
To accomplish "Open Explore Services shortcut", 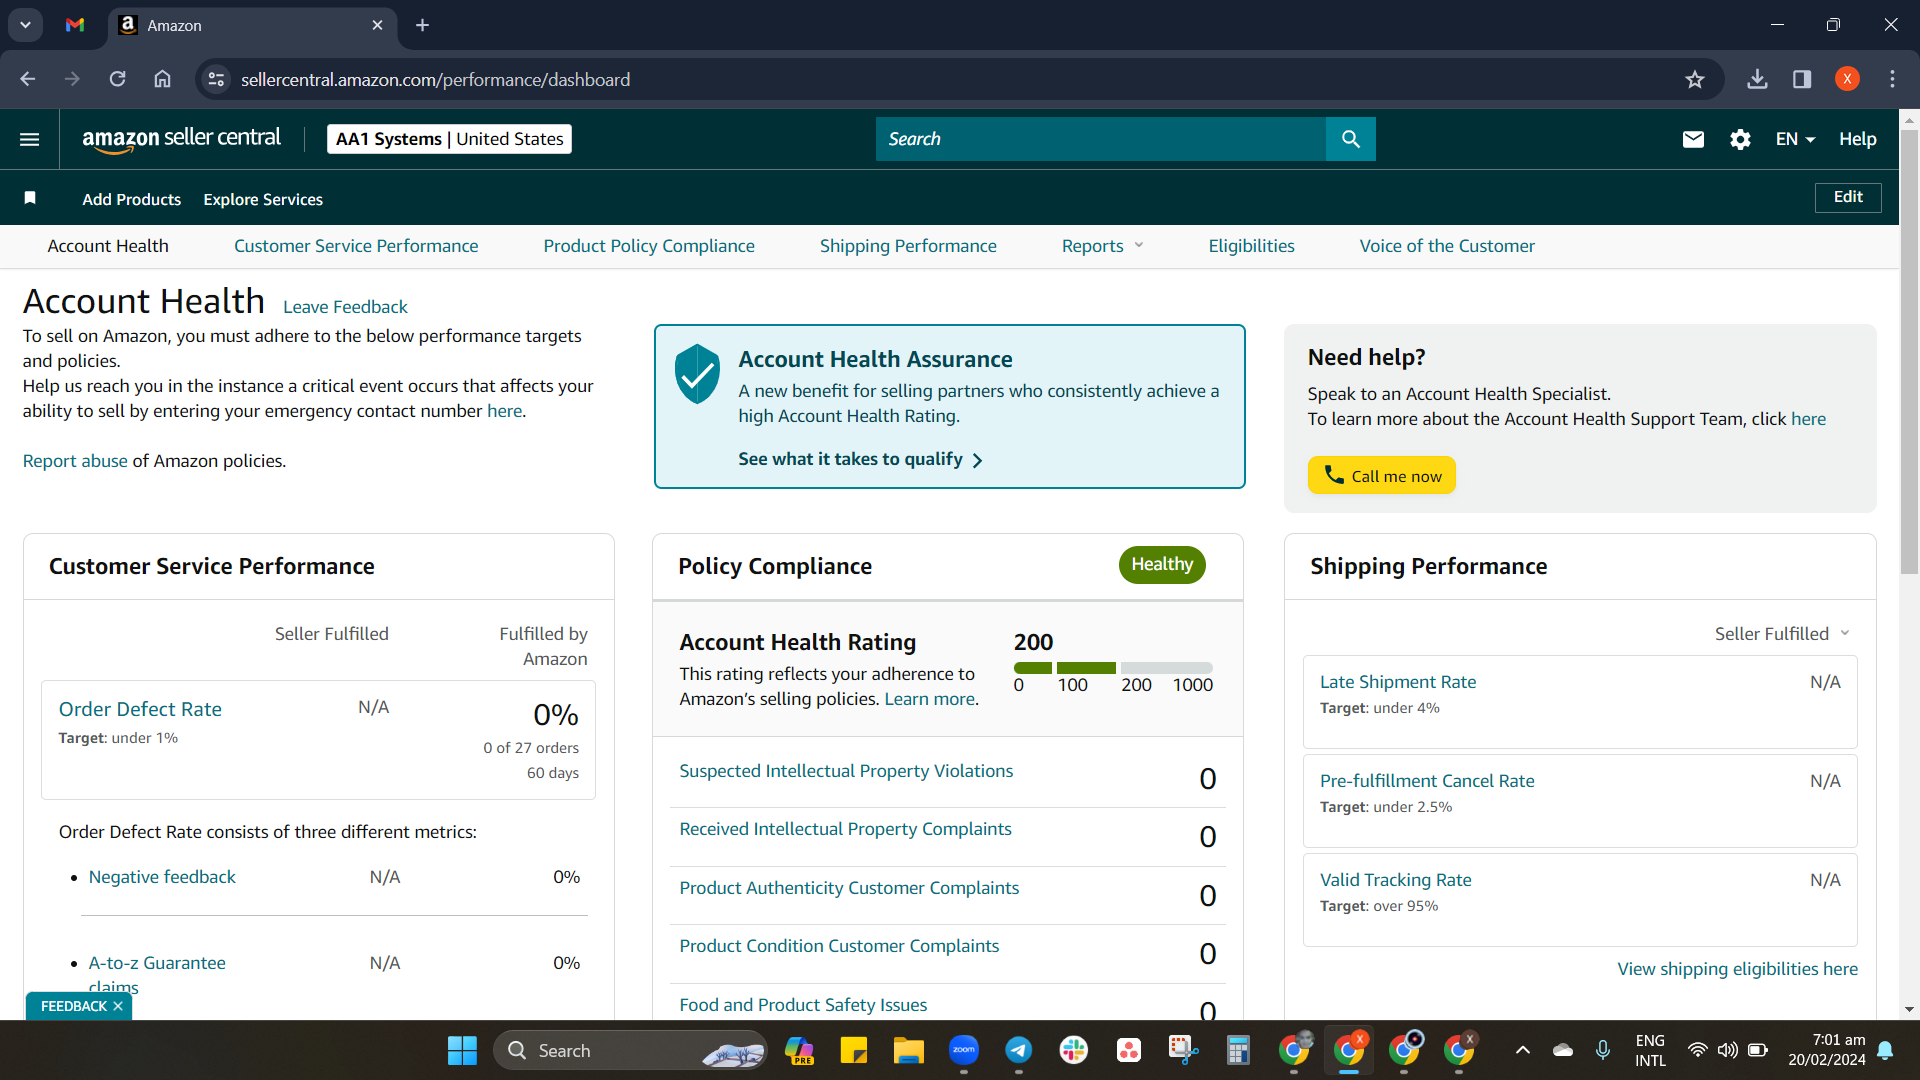I will [263, 199].
